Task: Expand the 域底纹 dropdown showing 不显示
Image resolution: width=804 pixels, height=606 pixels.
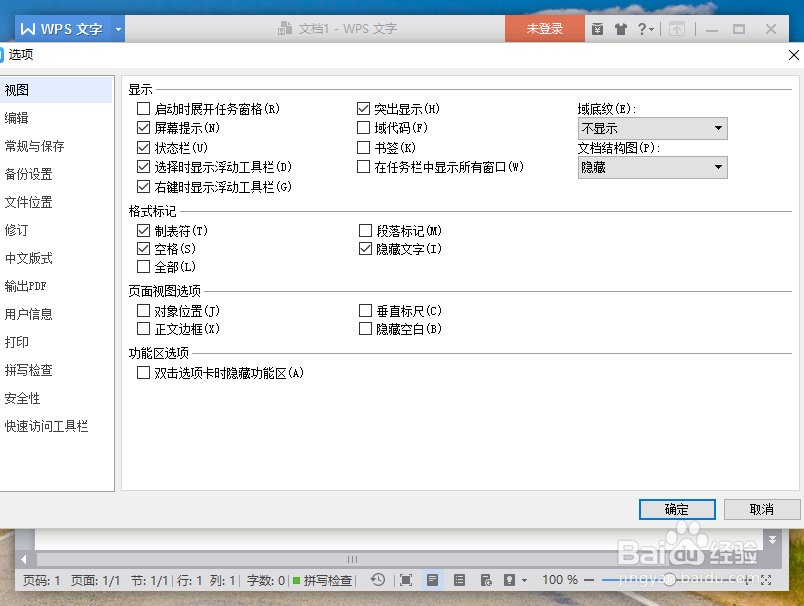Action: 652,128
